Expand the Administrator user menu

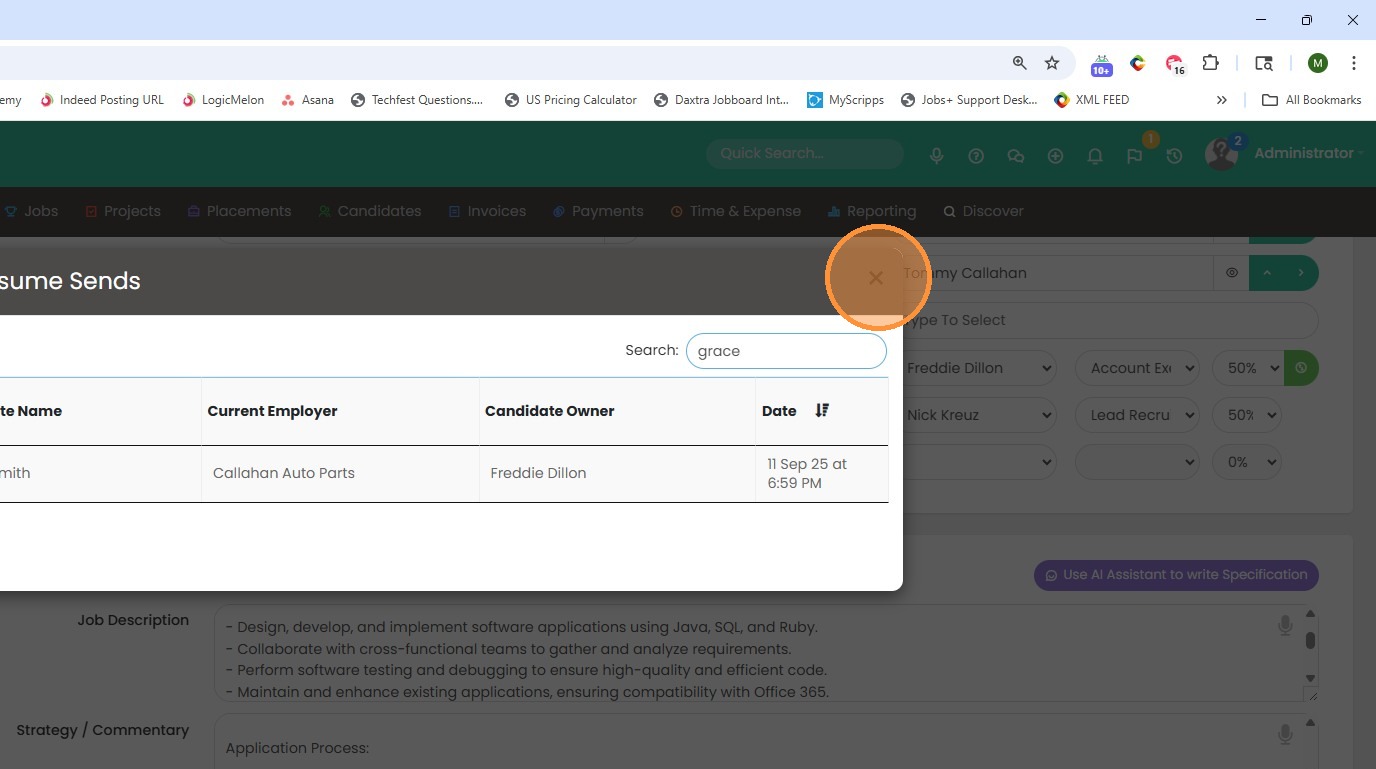click(1309, 153)
